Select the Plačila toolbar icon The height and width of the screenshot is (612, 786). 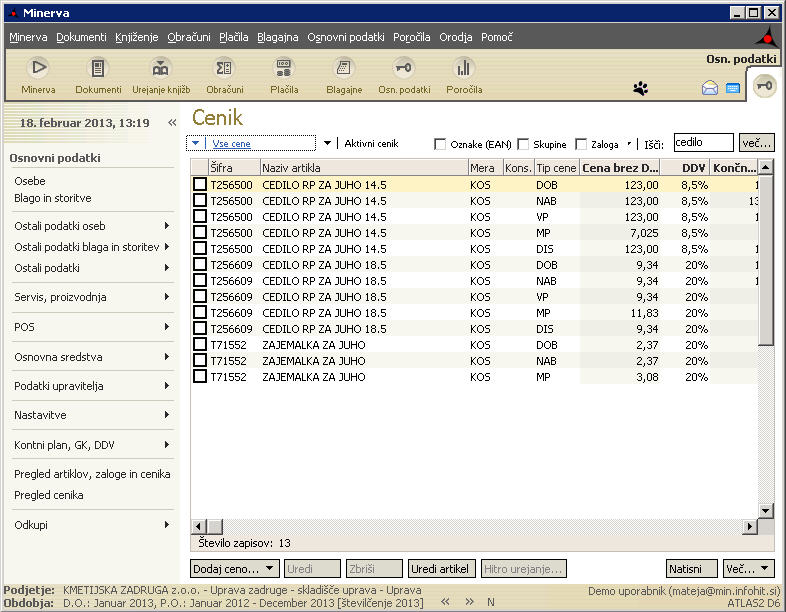click(x=284, y=69)
